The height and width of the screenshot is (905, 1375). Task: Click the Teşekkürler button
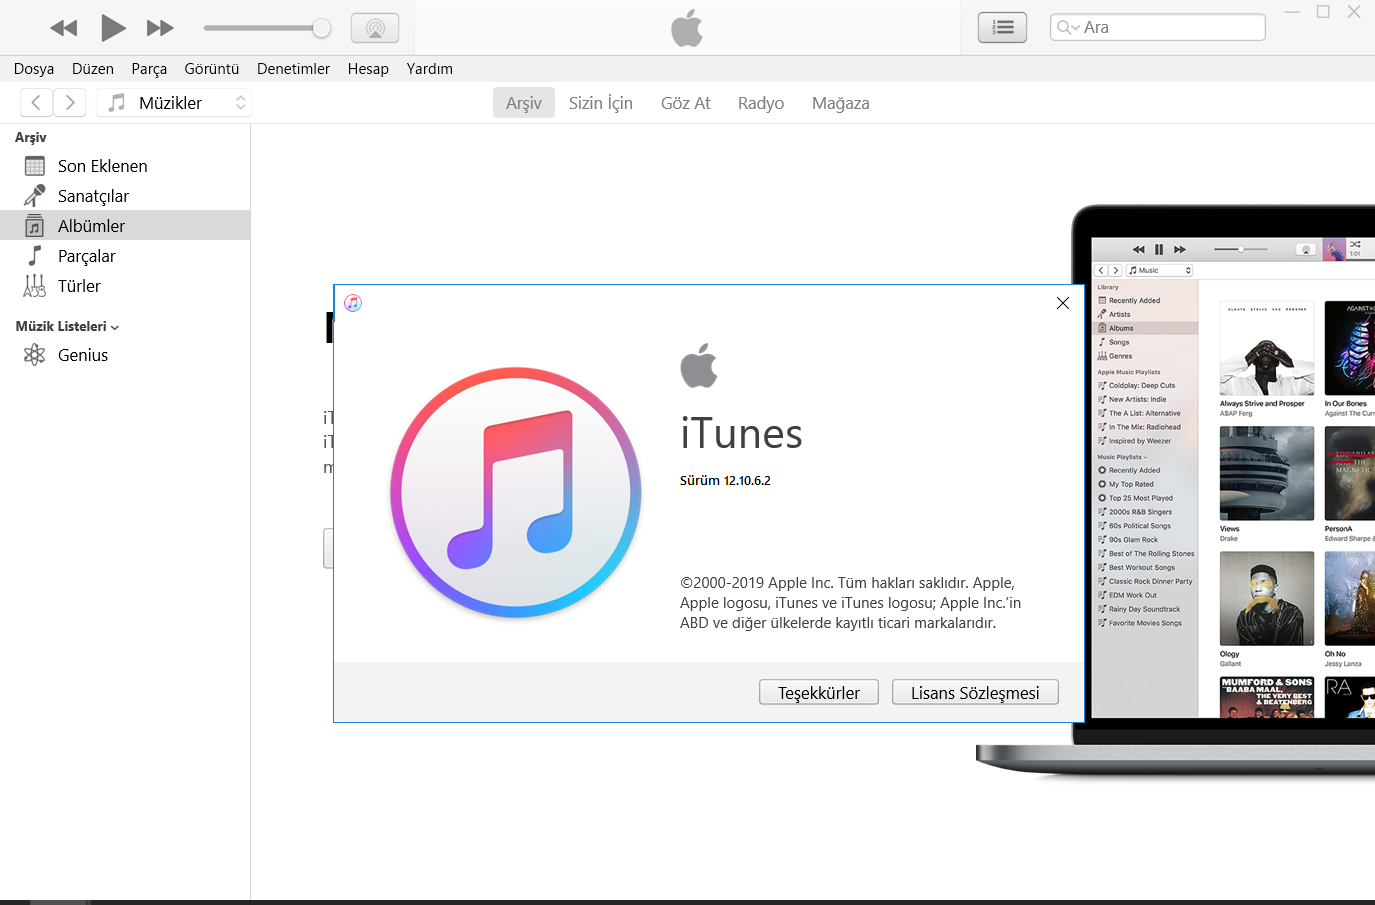tap(819, 693)
